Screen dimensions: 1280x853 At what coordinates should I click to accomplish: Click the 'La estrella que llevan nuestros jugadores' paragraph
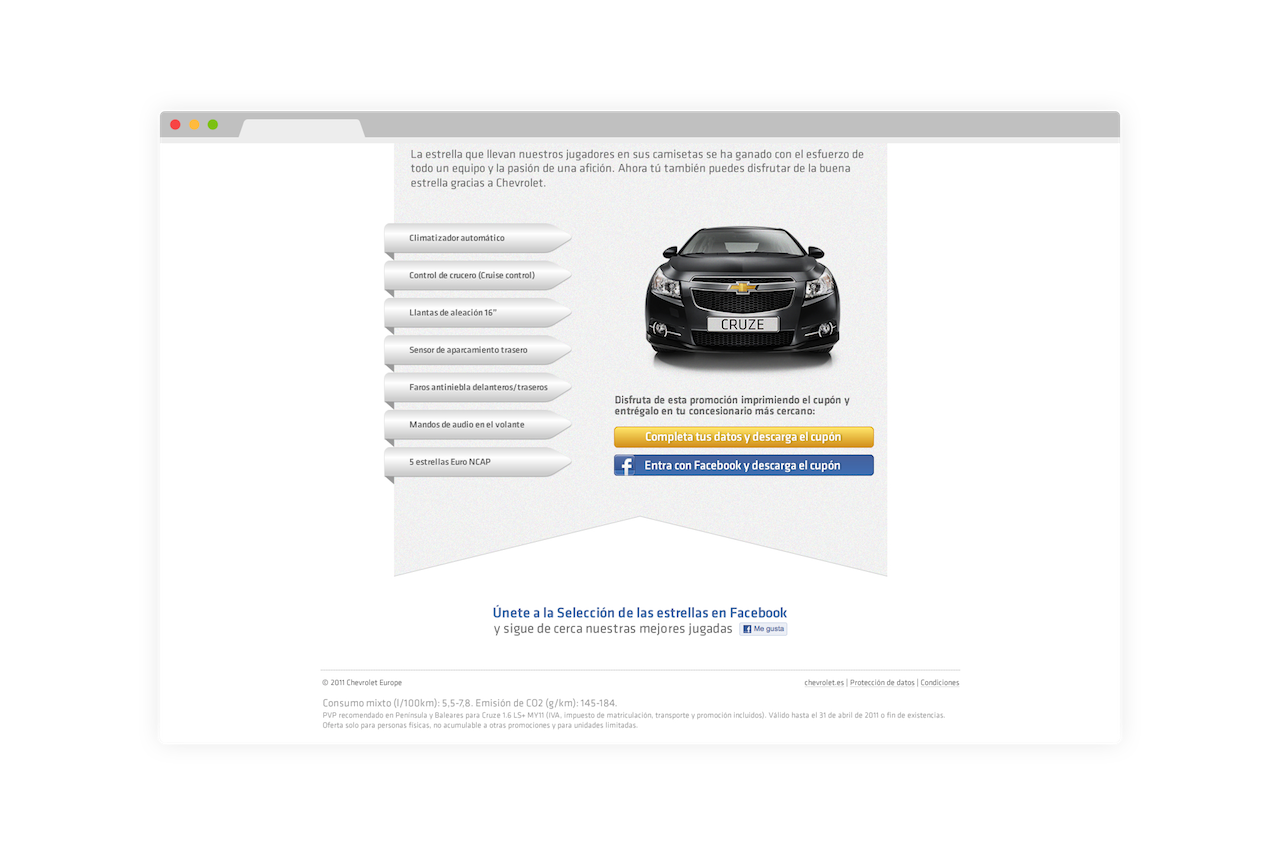637,168
